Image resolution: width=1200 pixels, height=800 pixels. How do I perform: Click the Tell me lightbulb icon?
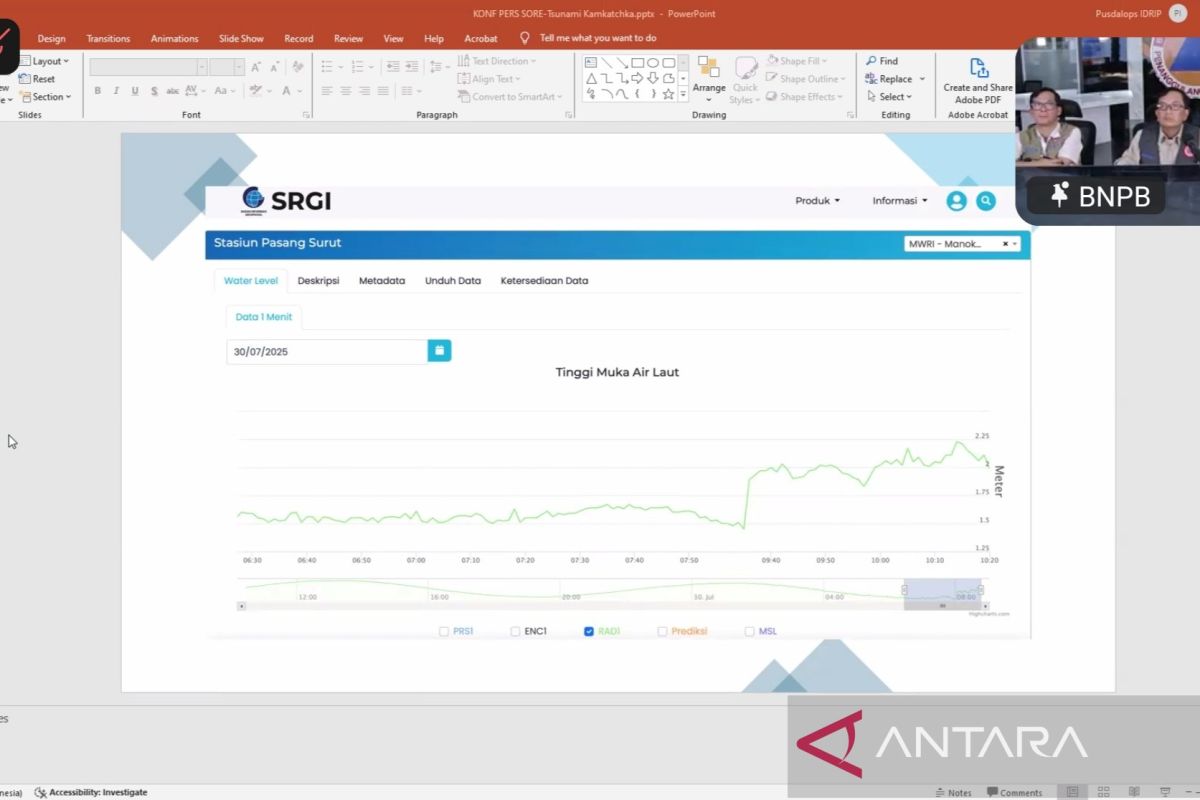pyautogui.click(x=524, y=38)
